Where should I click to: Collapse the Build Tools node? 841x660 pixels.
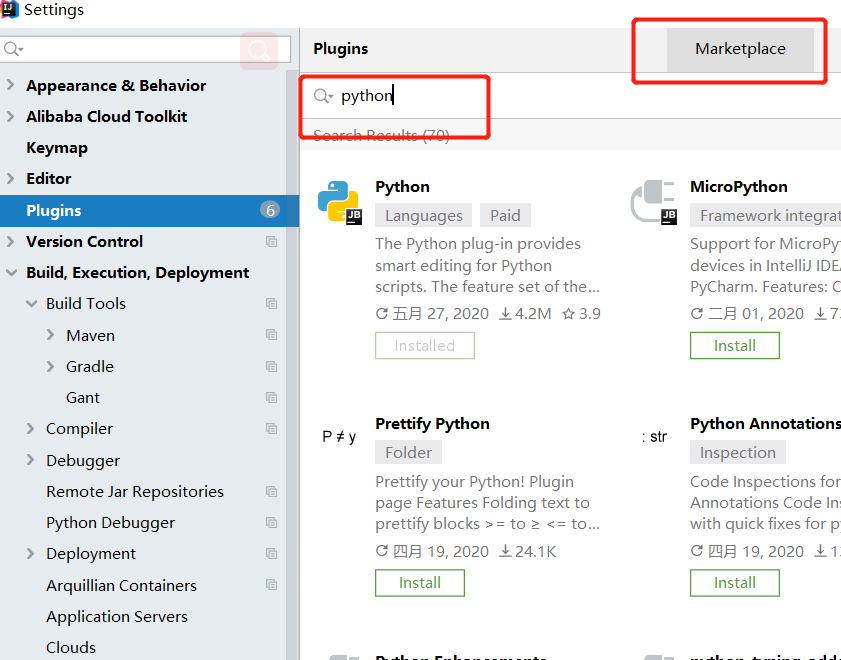32,304
